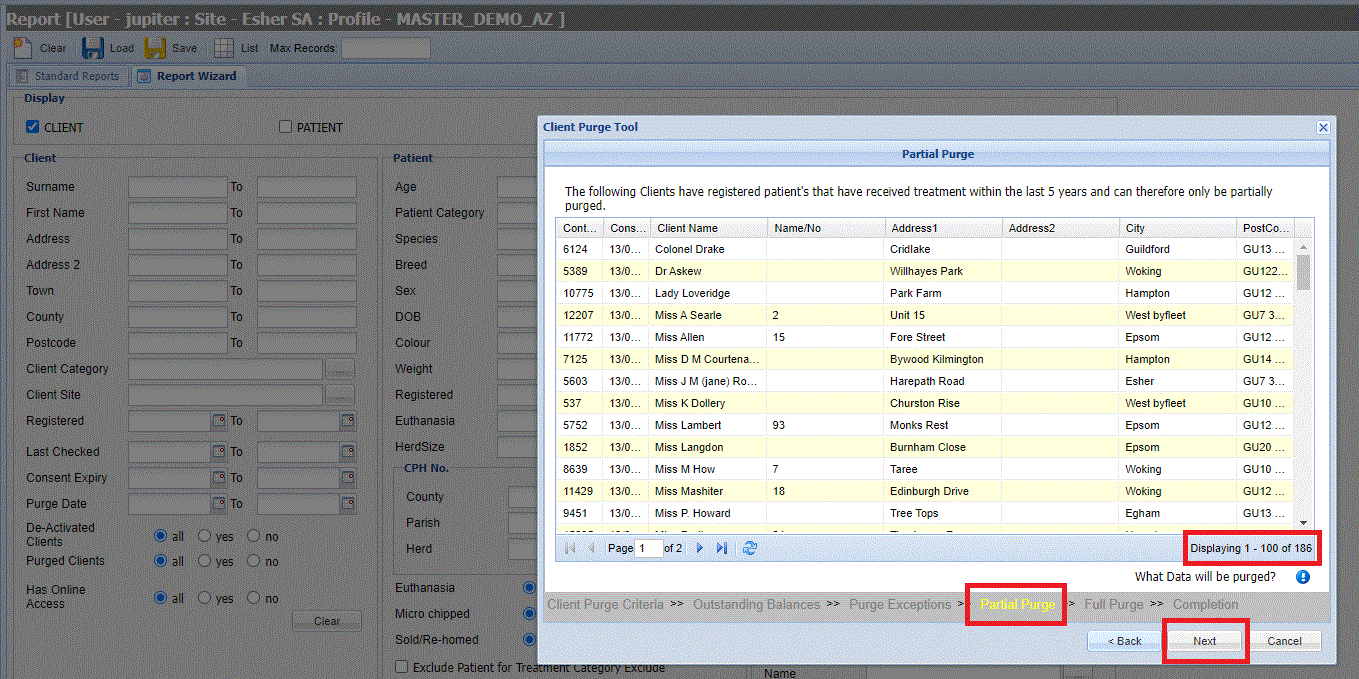Click scrollbar down arrow in client grid
This screenshot has height=679, width=1359.
click(x=1303, y=522)
